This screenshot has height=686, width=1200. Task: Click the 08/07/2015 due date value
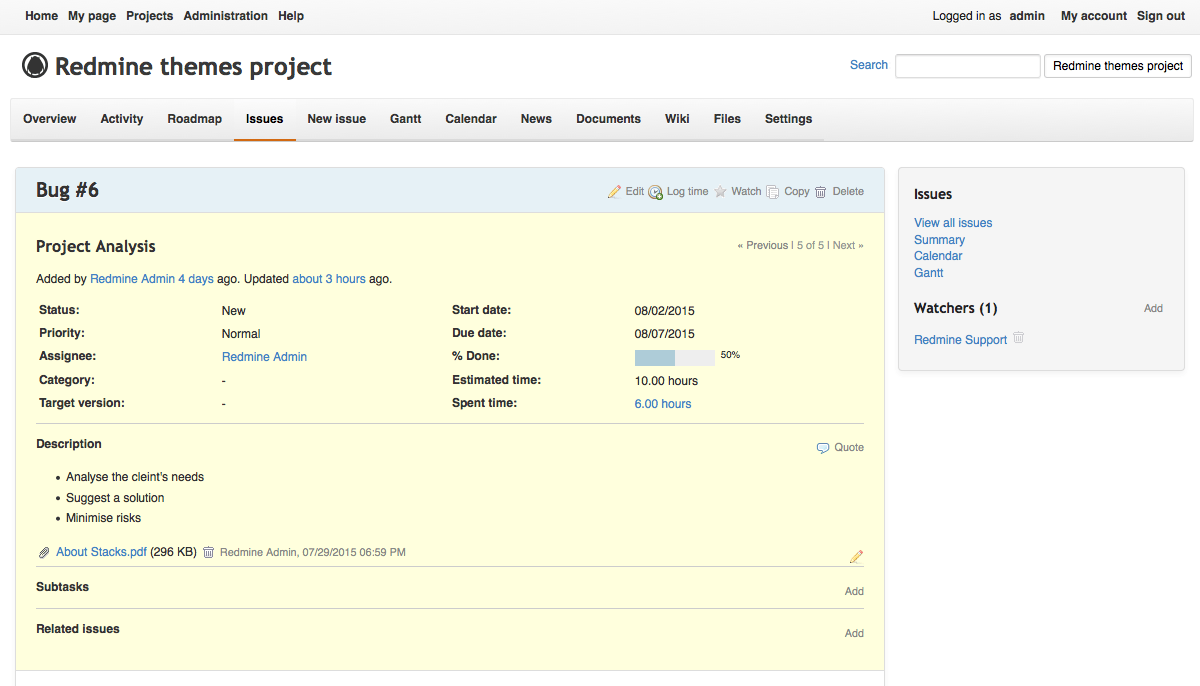(665, 334)
